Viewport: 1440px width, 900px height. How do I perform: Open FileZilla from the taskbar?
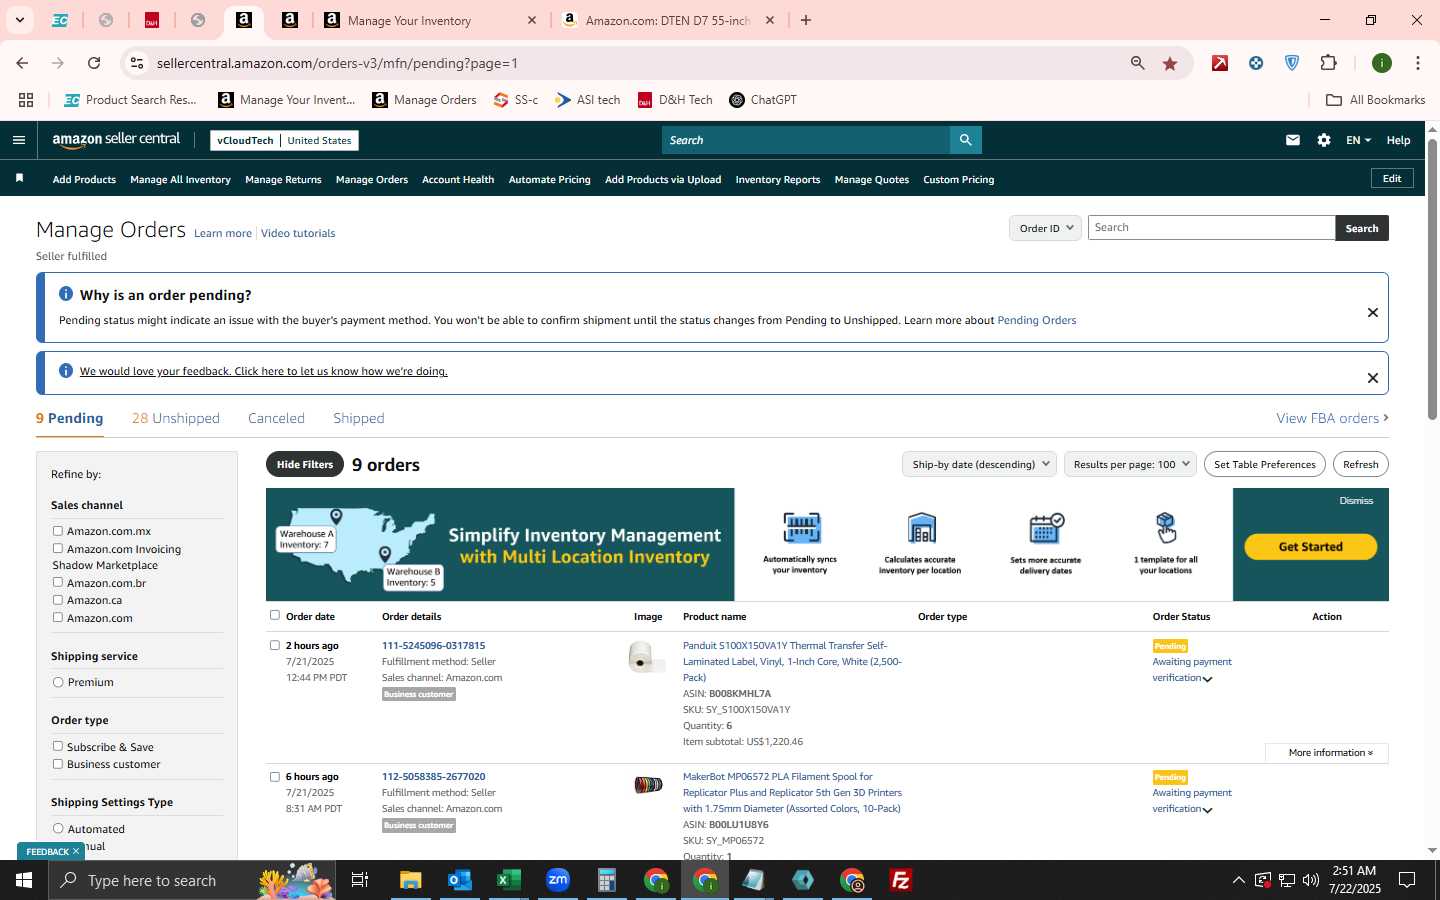coord(901,880)
